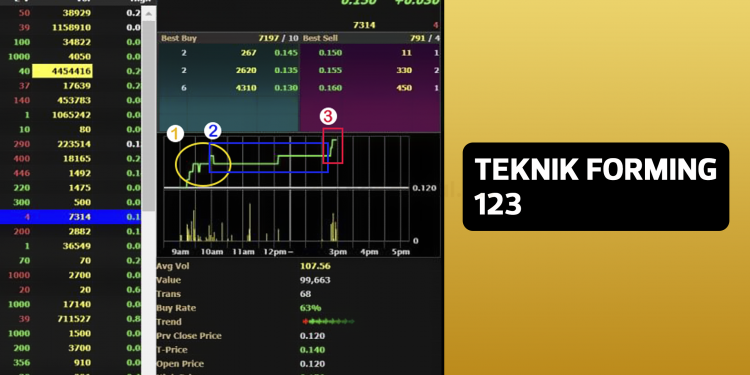750x375 pixels.
Task: Click the sell price 0.155
Action: pyautogui.click(x=331, y=70)
